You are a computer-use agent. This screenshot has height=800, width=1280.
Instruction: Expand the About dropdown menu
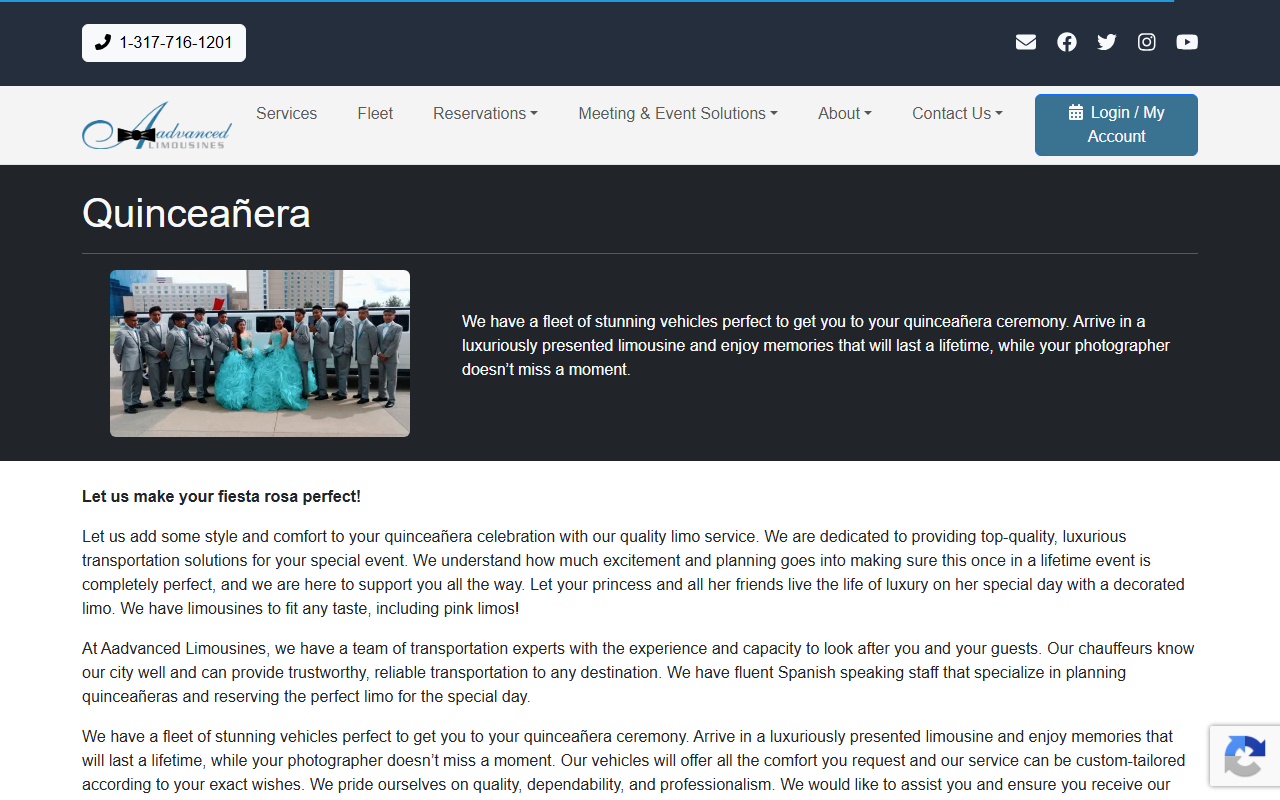coord(845,113)
